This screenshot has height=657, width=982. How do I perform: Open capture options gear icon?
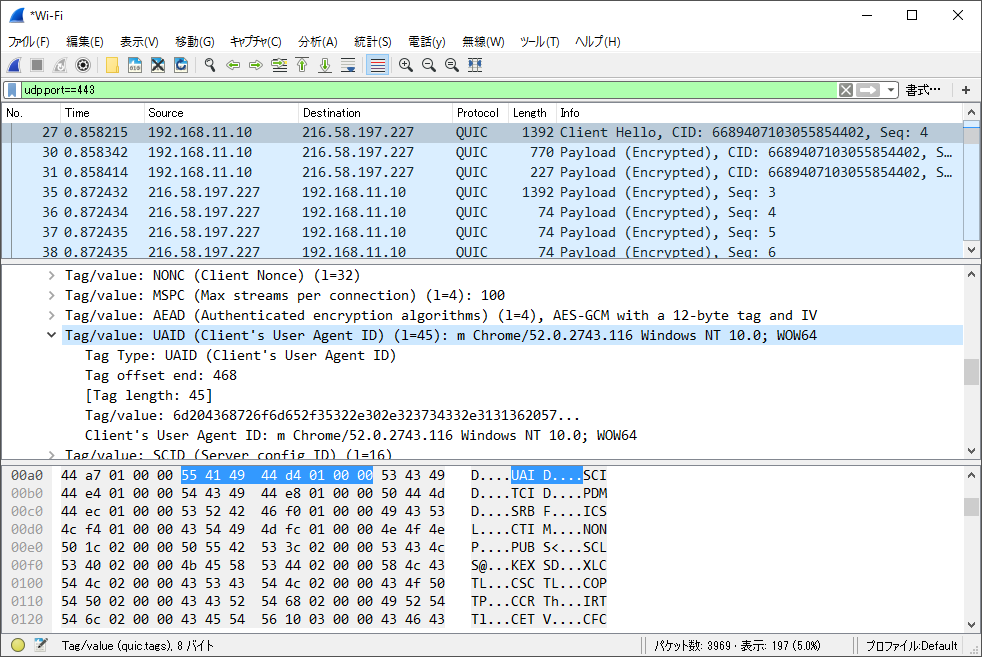tap(83, 65)
